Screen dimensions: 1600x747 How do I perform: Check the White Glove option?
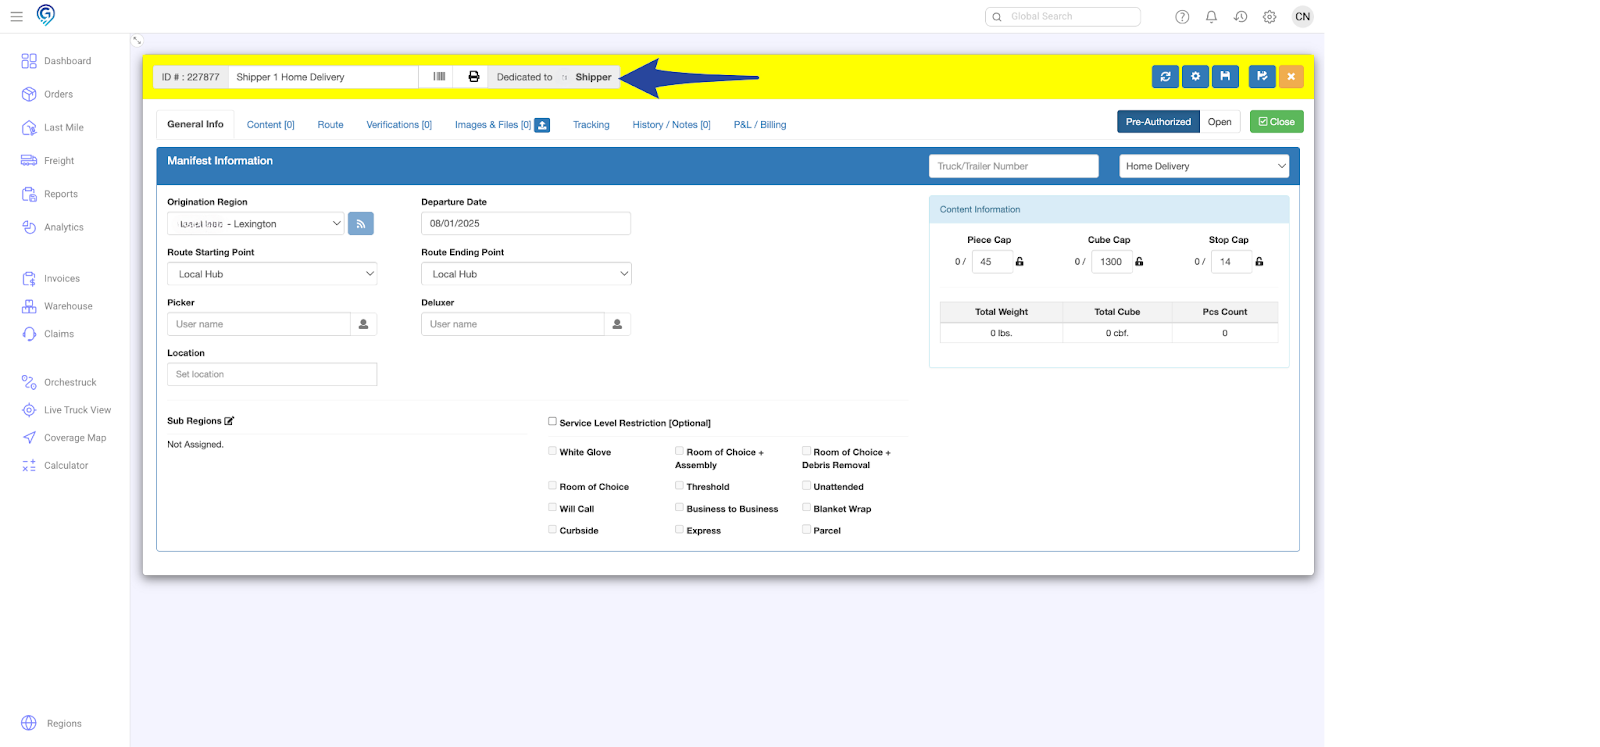(552, 451)
